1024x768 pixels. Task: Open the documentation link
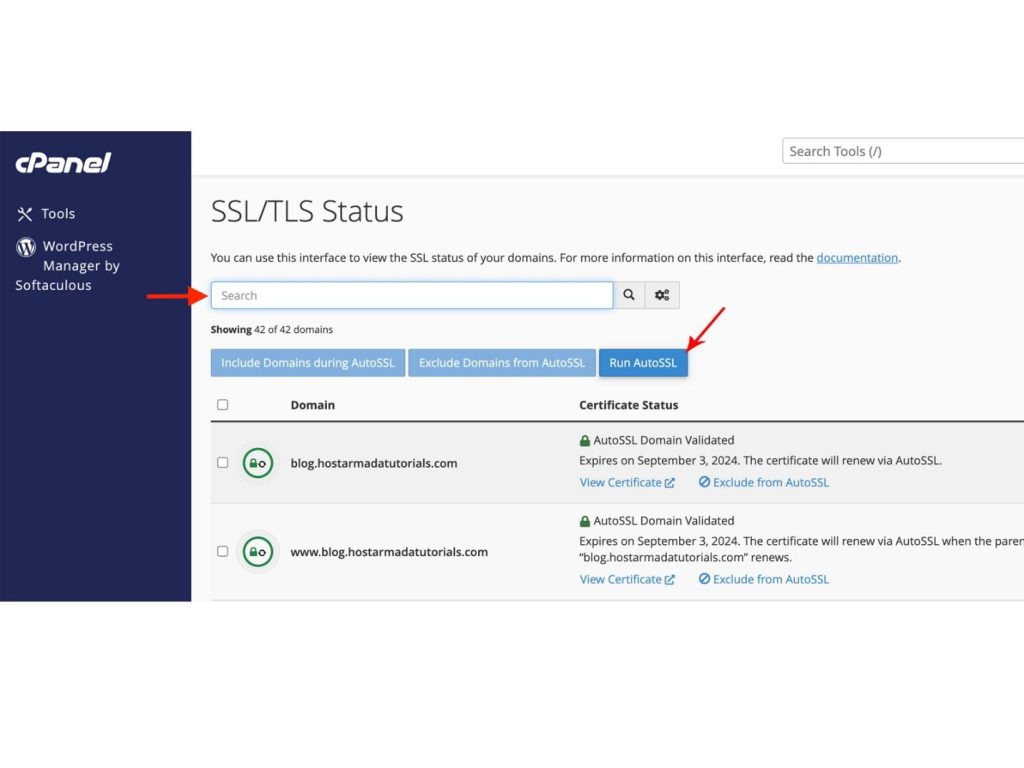click(x=857, y=258)
